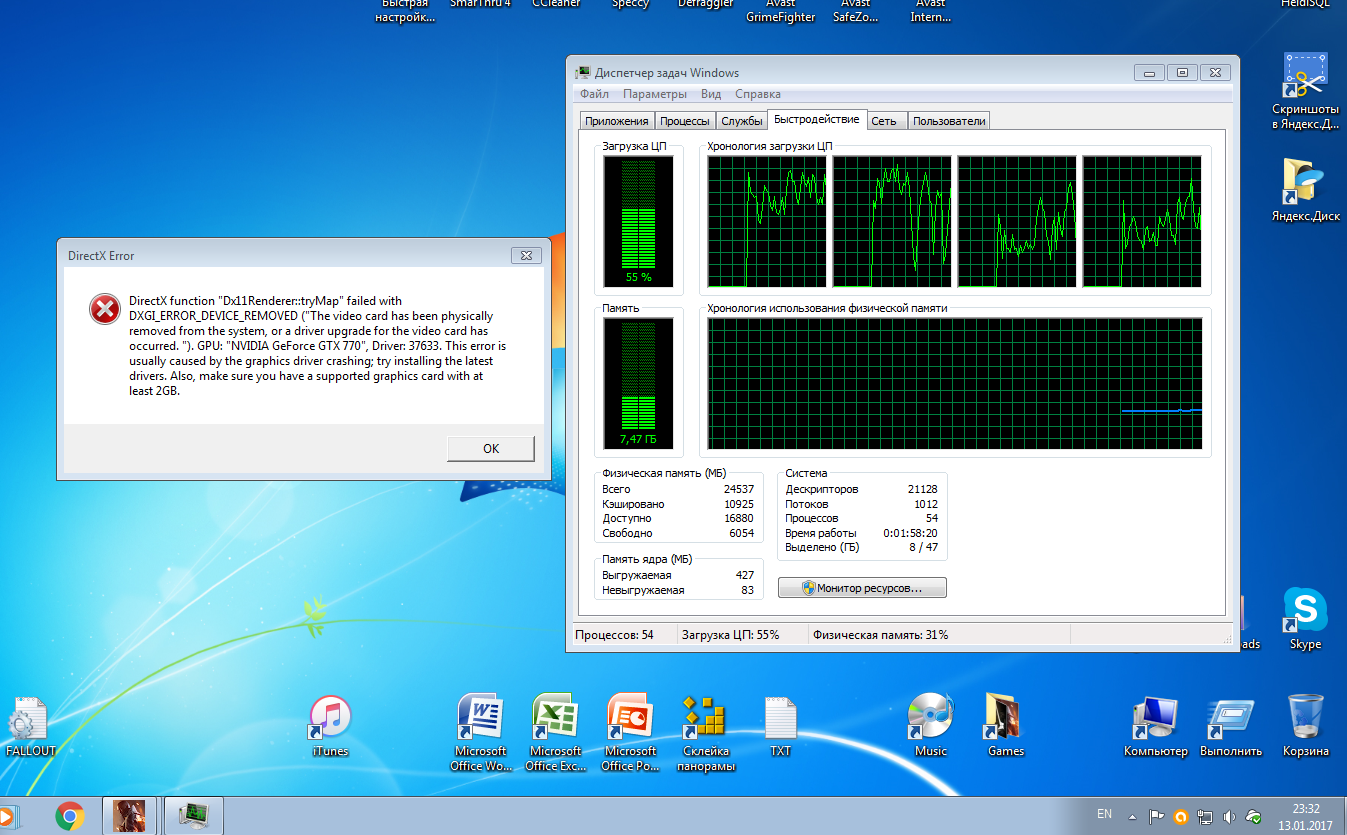This screenshot has height=835, width=1347.
Task: Open the Компьютер desktop icon
Action: pos(1155,726)
